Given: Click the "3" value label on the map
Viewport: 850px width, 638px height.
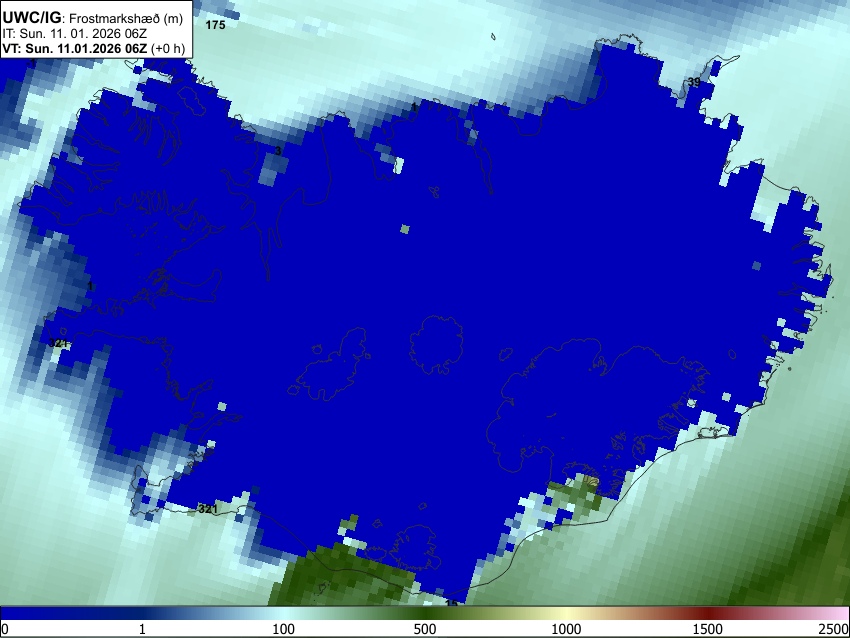Looking at the screenshot, I should point(278,151).
